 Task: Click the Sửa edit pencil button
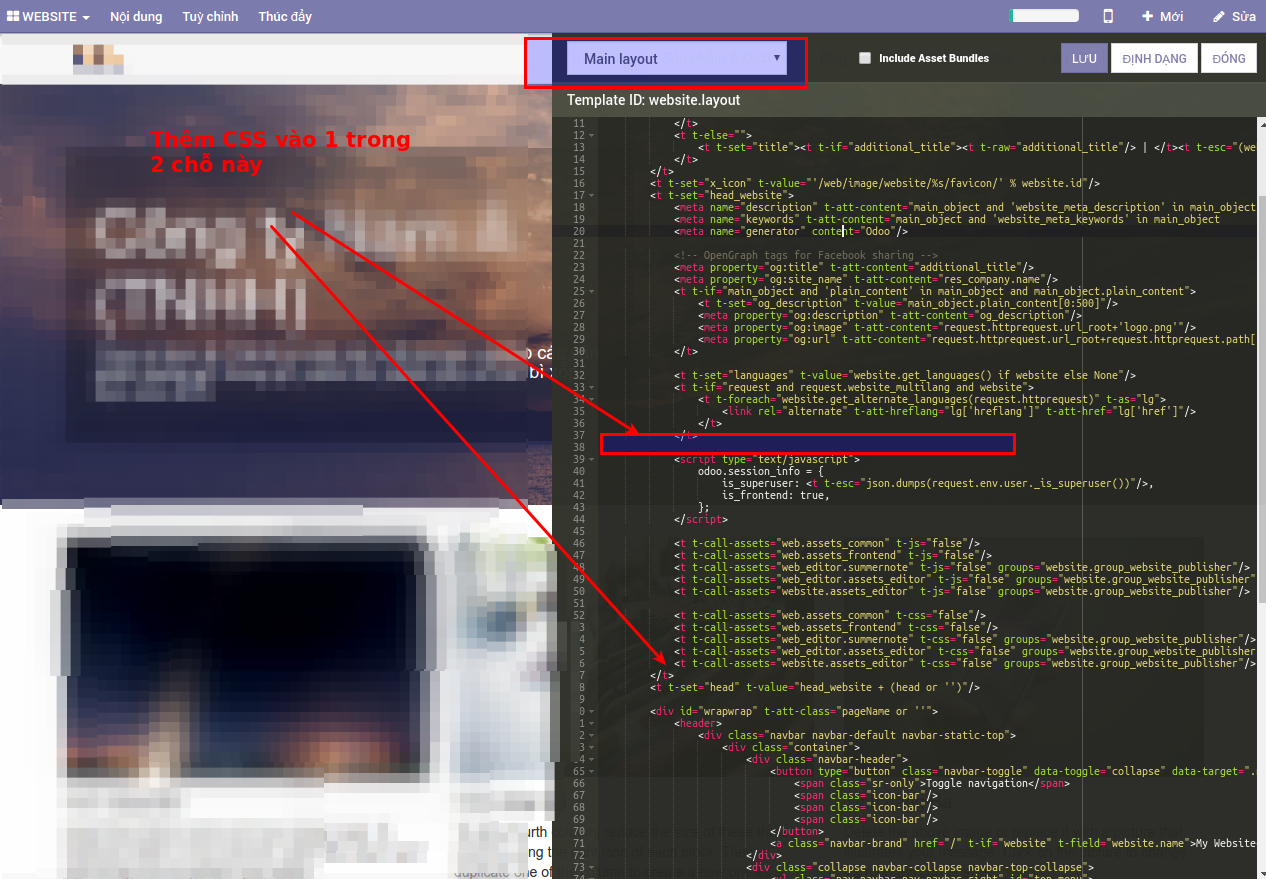point(1234,16)
